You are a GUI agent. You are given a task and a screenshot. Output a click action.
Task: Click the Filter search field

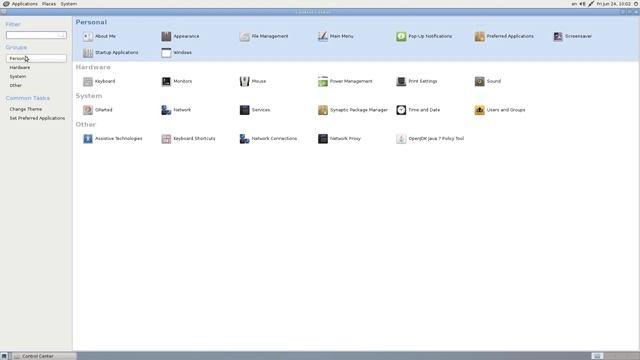36,35
